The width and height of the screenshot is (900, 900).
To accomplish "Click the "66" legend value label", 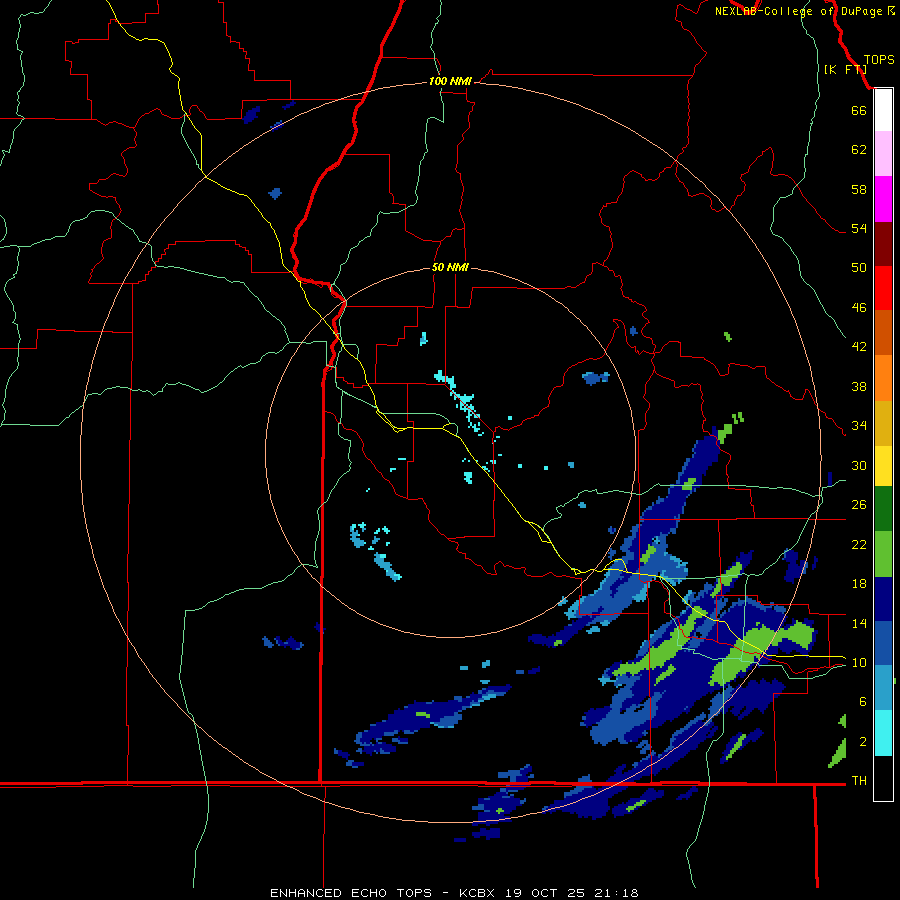I will tap(859, 110).
